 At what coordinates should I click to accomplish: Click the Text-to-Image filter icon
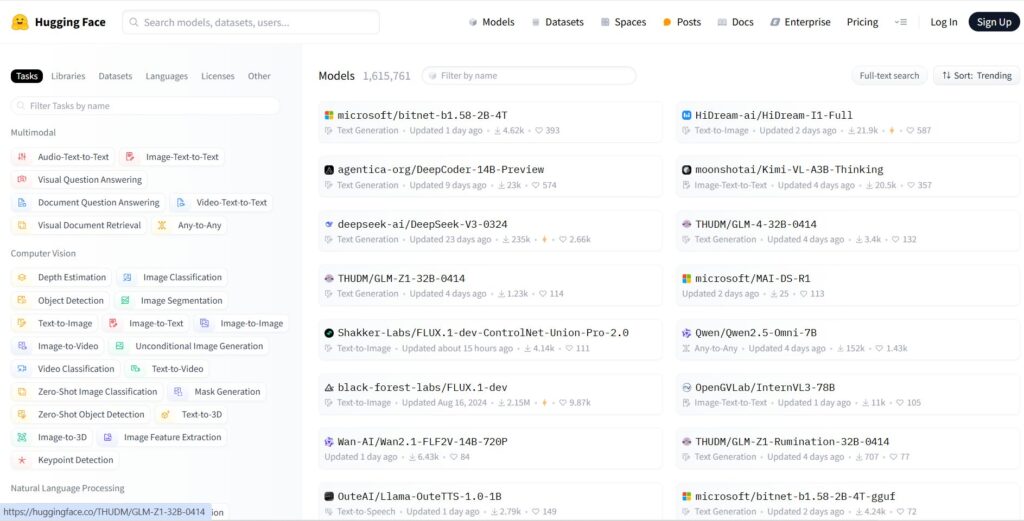[22, 323]
